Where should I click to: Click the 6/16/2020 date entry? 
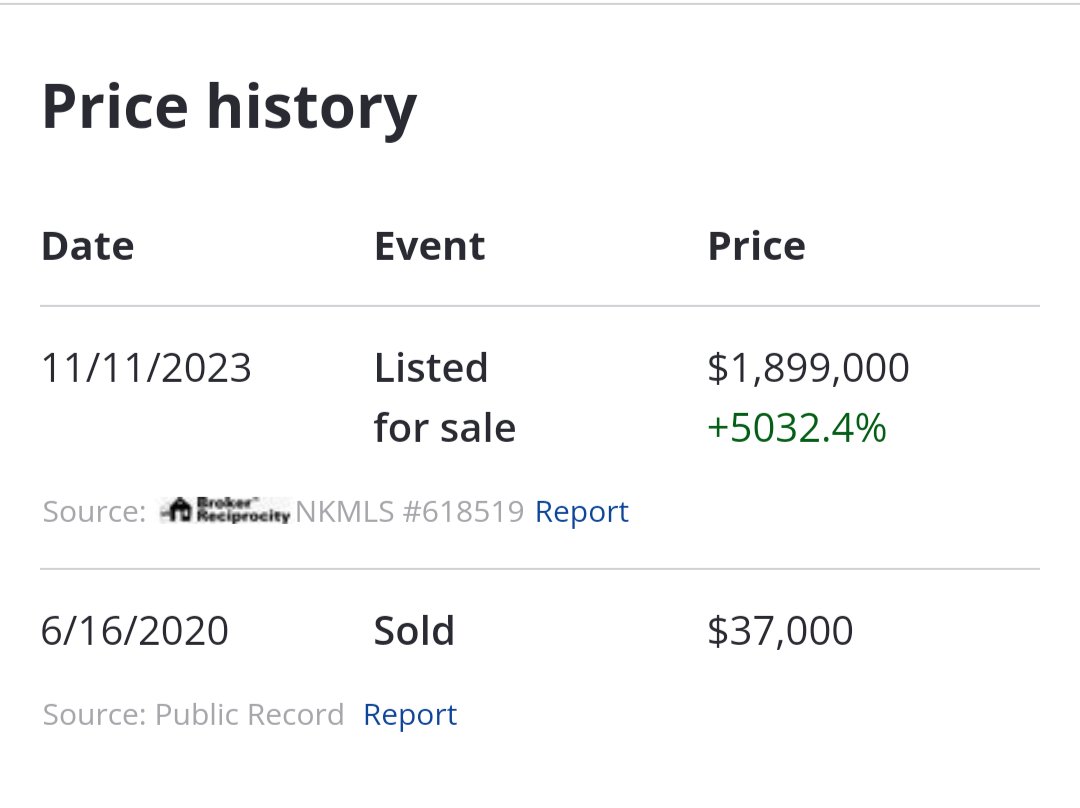click(x=134, y=631)
